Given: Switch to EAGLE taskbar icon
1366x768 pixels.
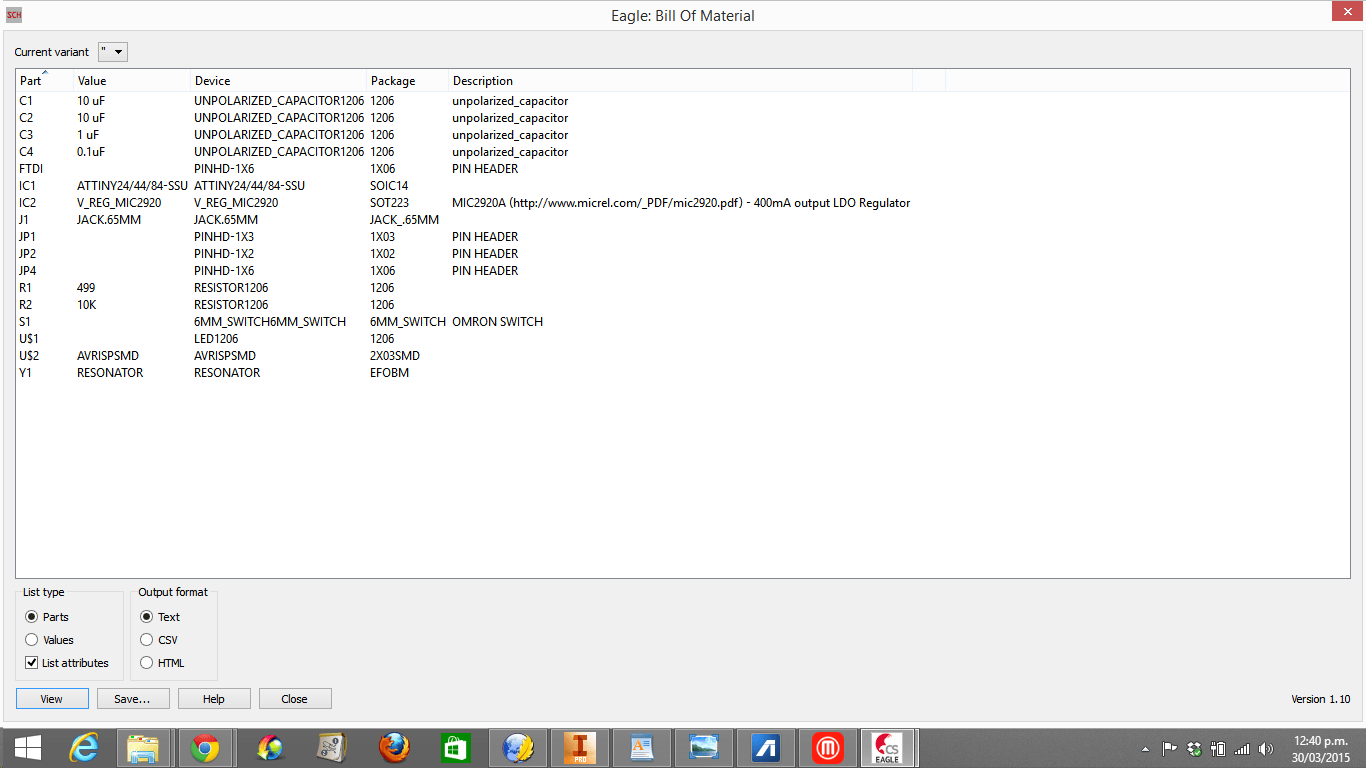Looking at the screenshot, I should (888, 748).
